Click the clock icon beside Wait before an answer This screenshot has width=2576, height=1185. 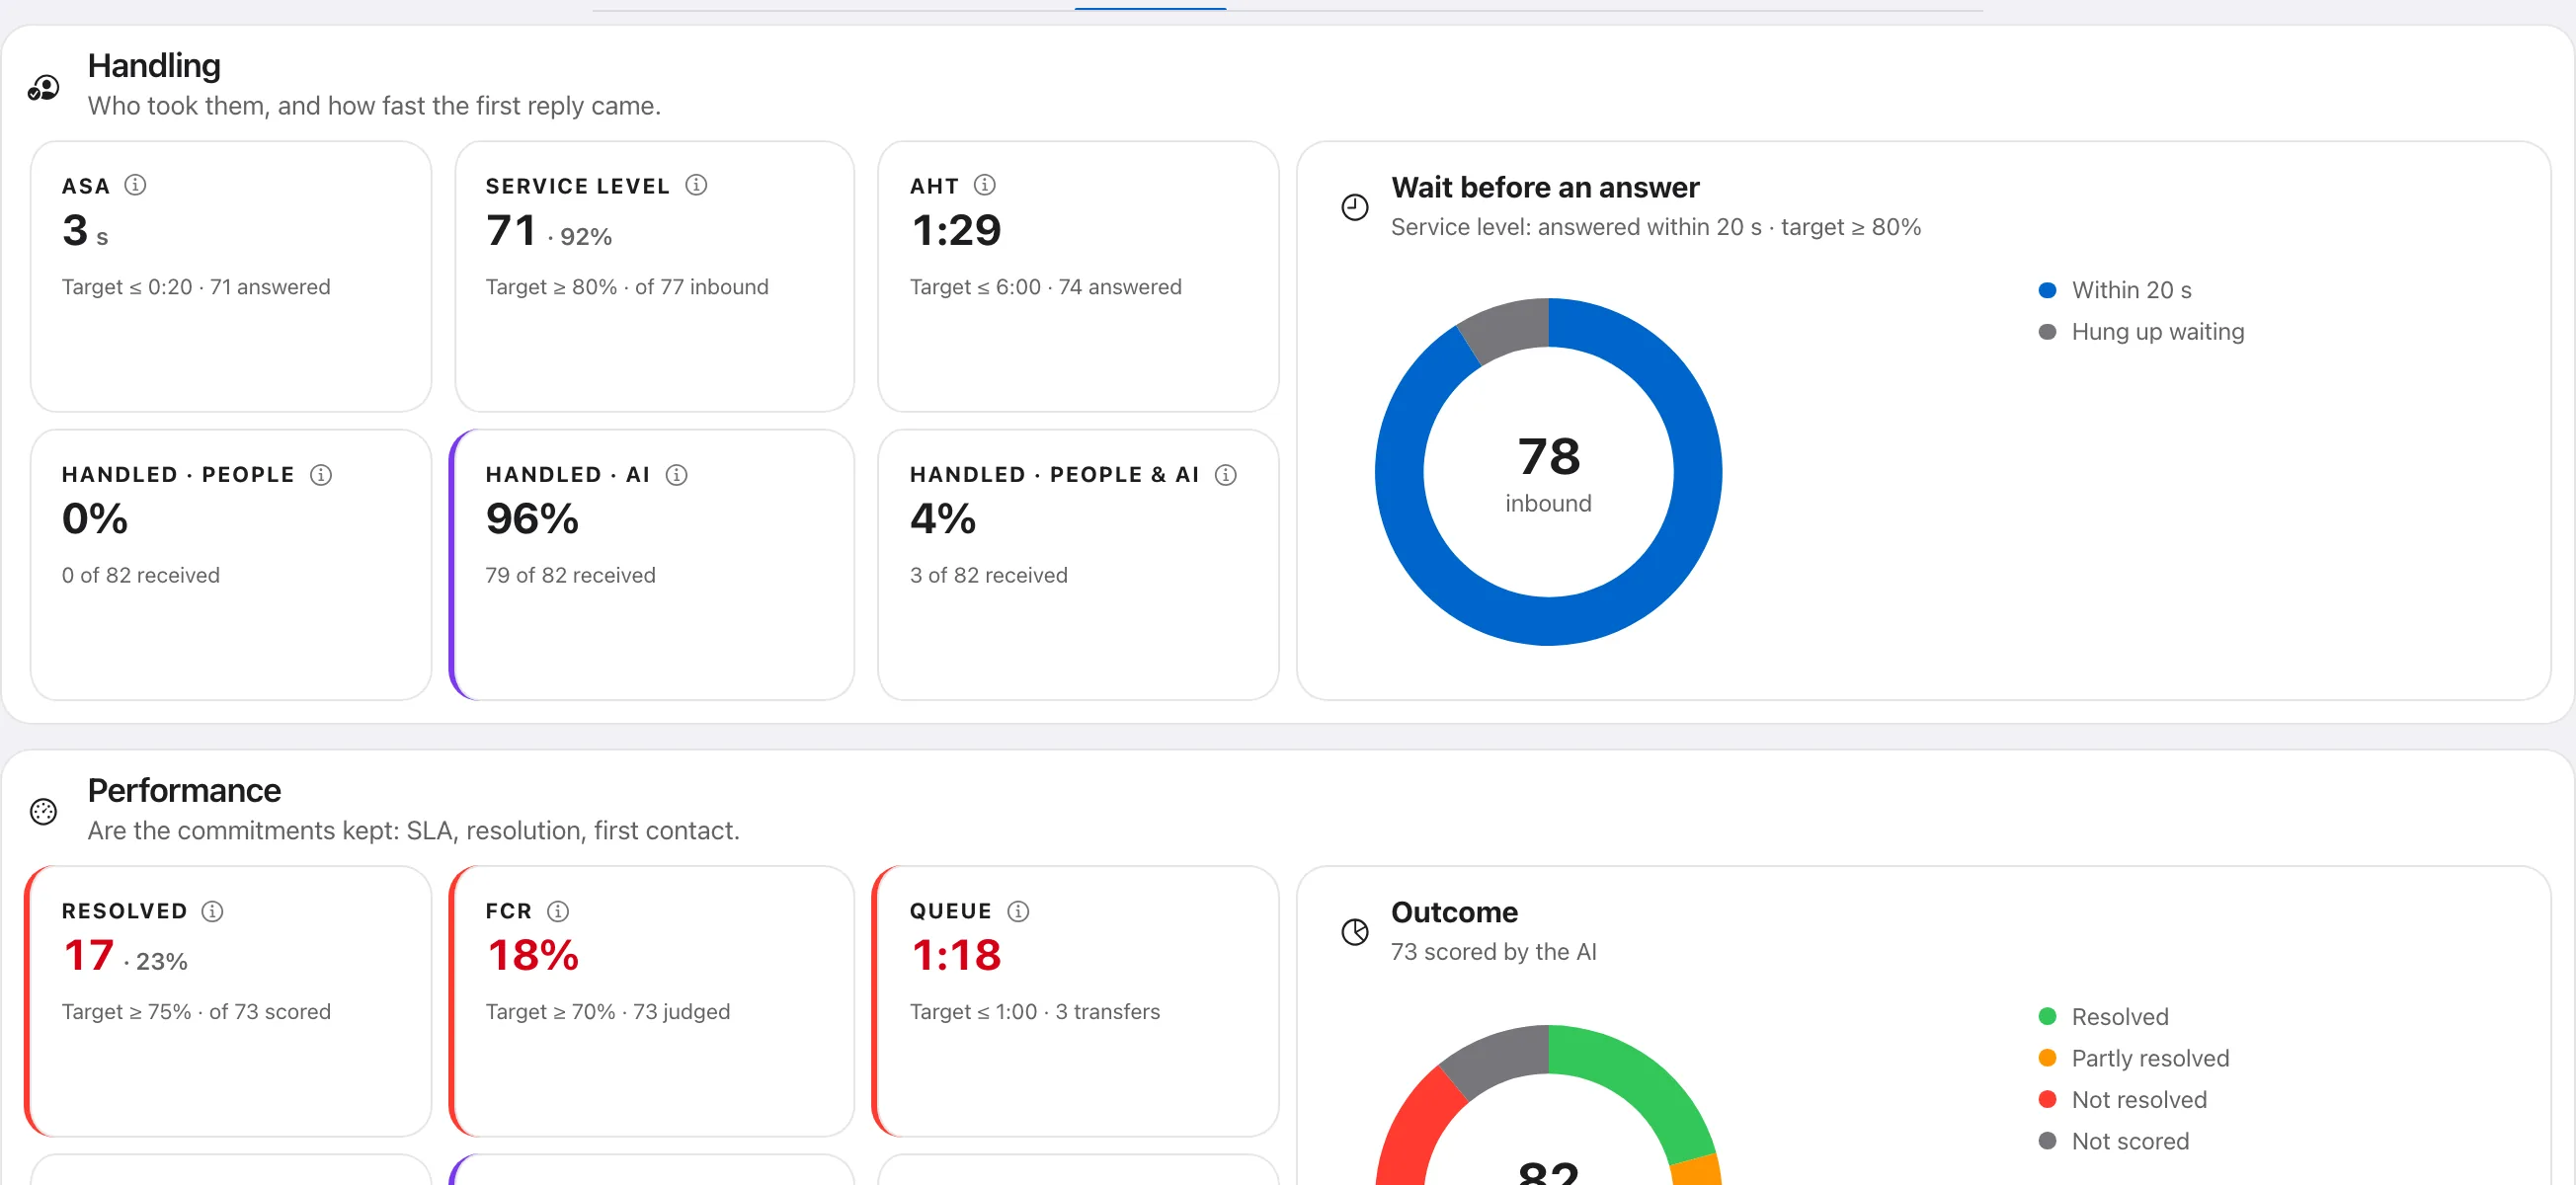[1354, 207]
